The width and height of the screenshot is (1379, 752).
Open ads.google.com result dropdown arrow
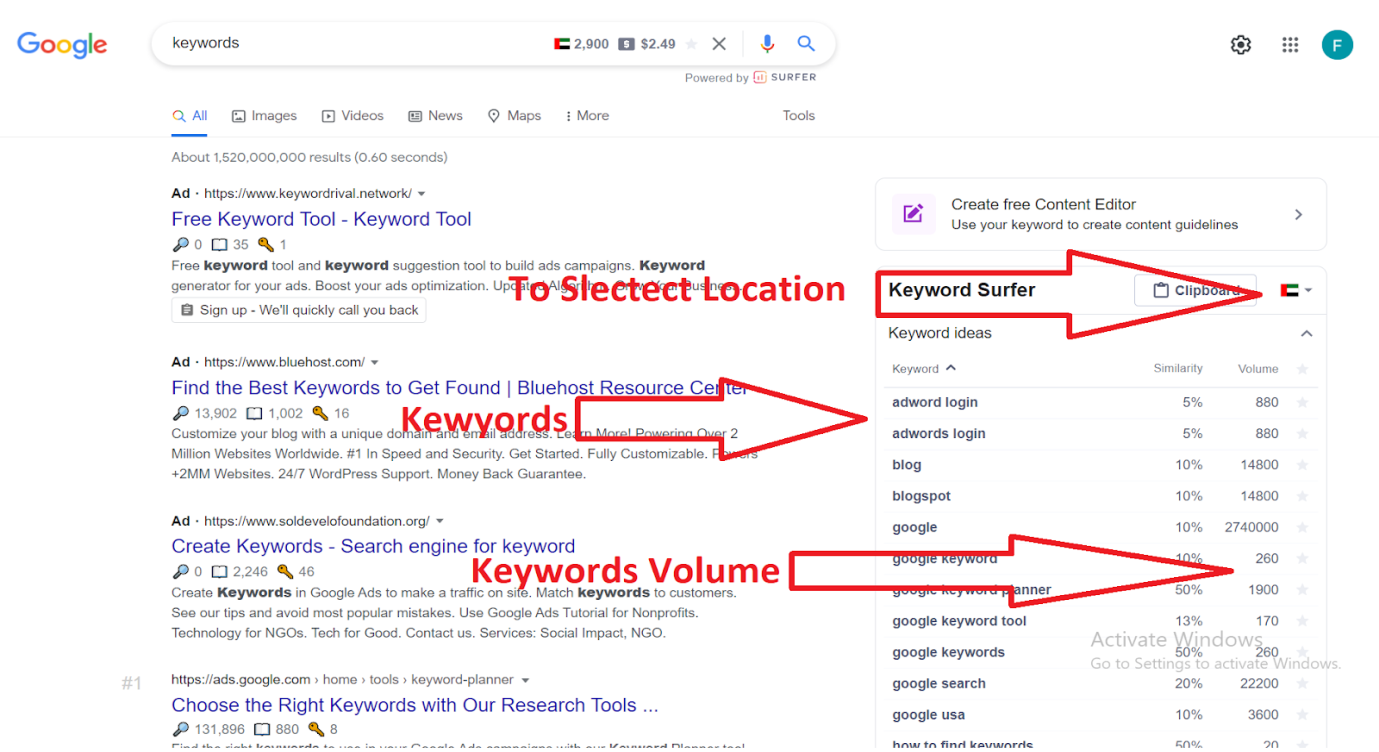pyautogui.click(x=525, y=680)
